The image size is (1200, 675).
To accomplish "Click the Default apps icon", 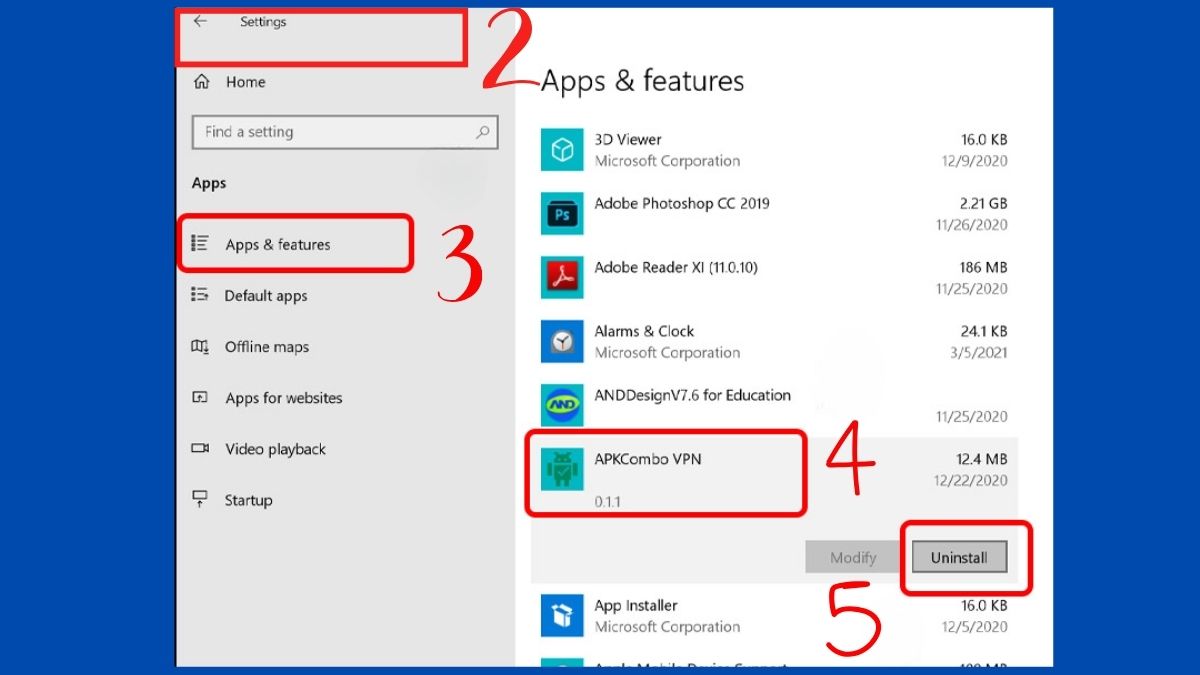I will (x=200, y=295).
